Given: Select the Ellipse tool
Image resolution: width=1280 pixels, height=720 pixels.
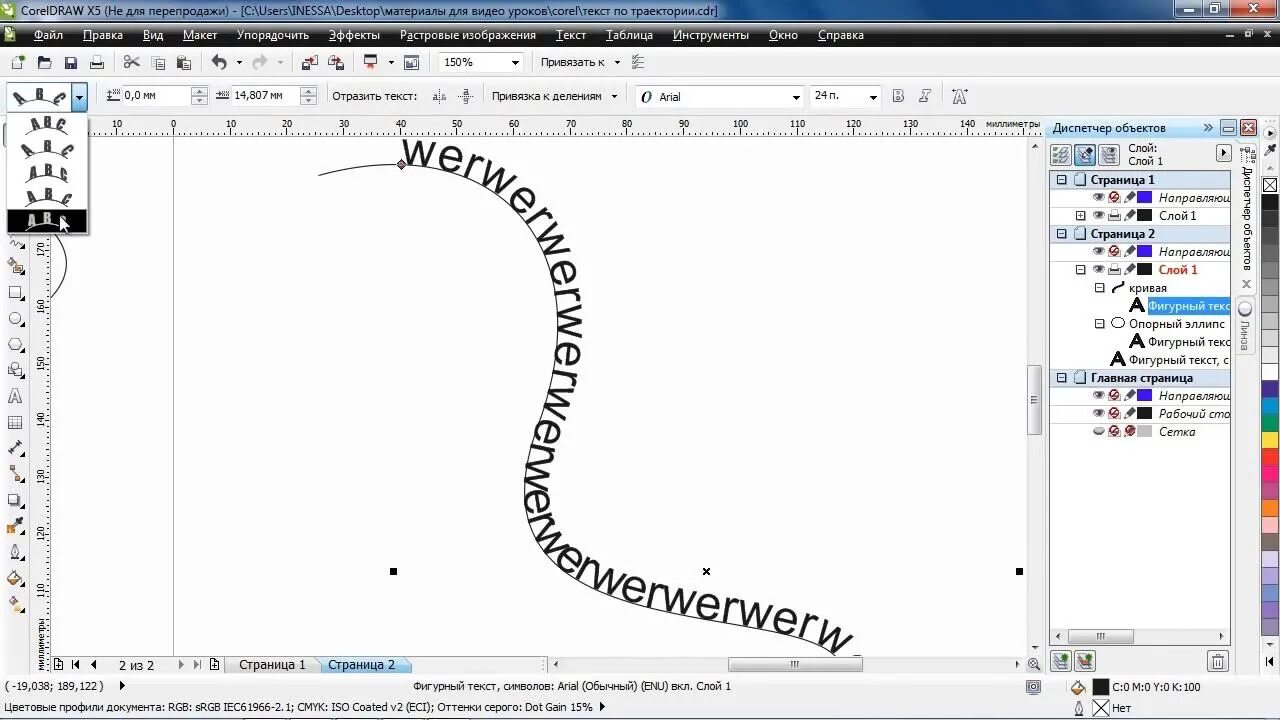Looking at the screenshot, I should (x=16, y=319).
